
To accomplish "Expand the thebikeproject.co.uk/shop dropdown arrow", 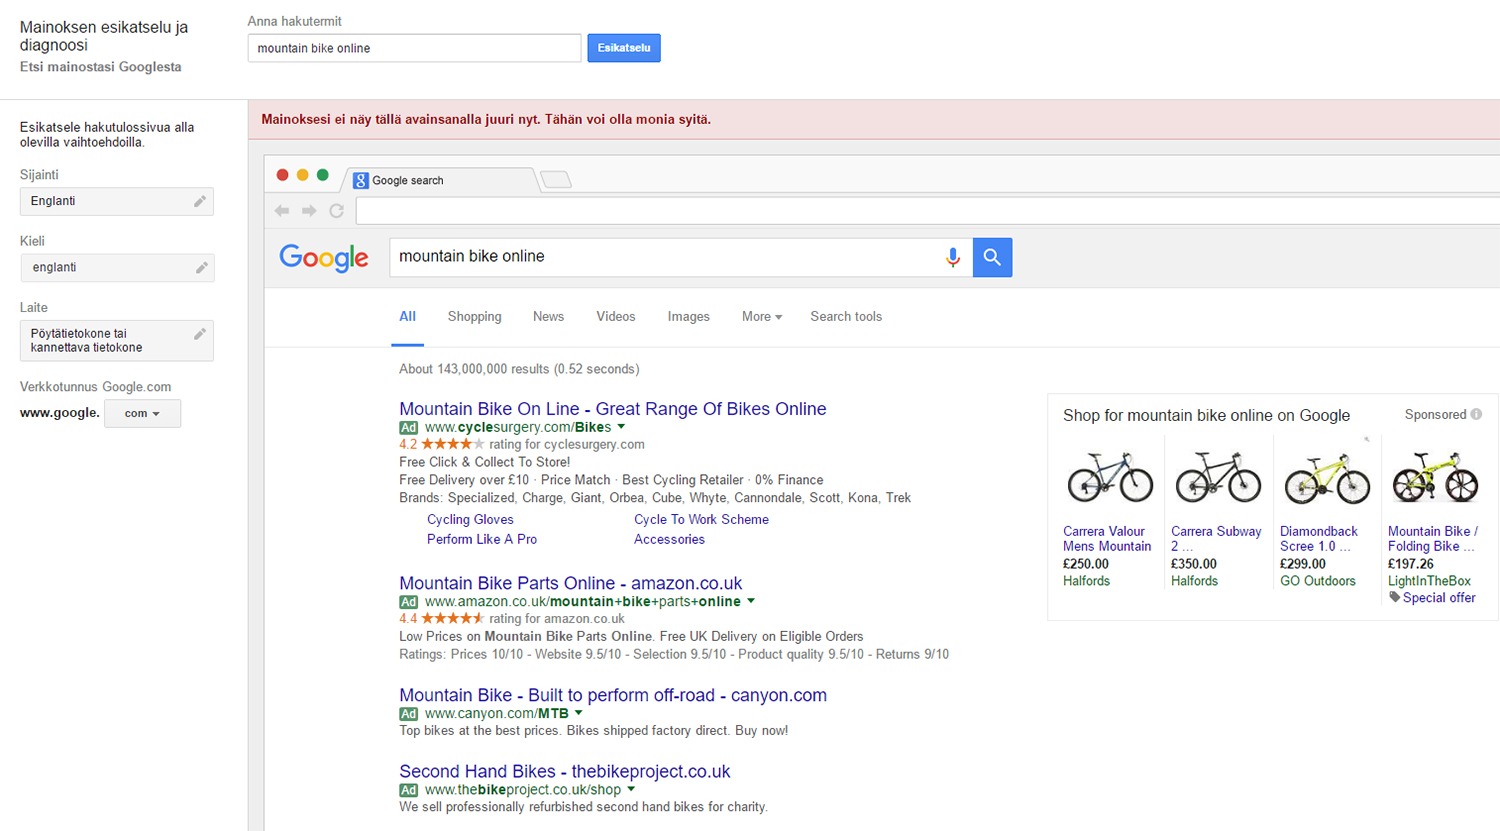I will coord(631,789).
